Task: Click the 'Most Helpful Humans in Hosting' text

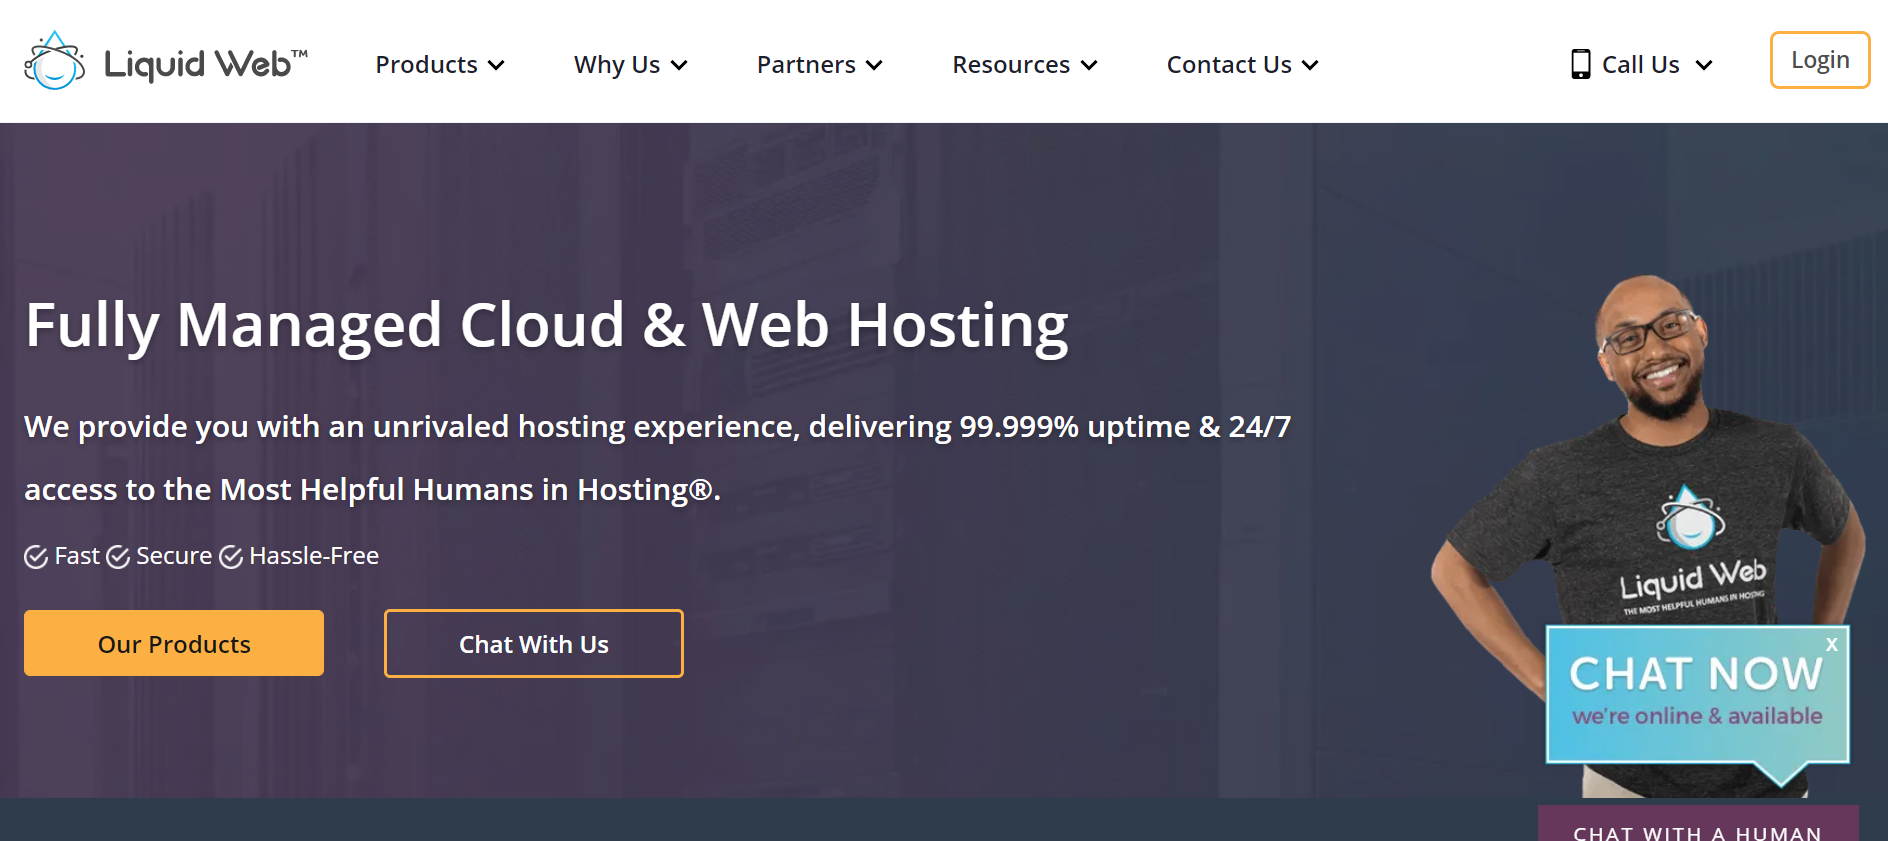Action: coord(454,490)
